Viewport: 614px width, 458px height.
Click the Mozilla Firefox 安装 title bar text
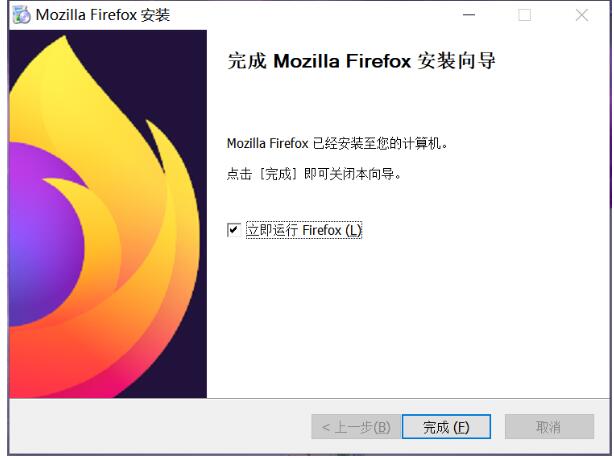(103, 15)
